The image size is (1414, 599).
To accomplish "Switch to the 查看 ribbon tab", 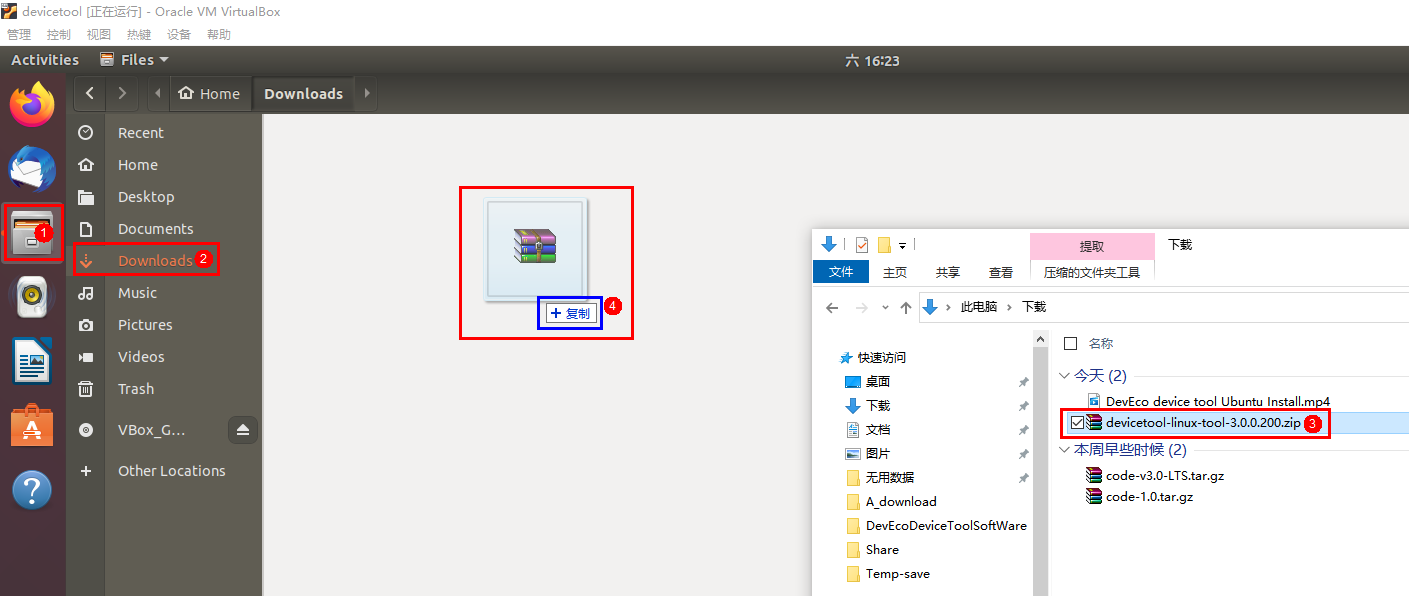I will [1001, 271].
